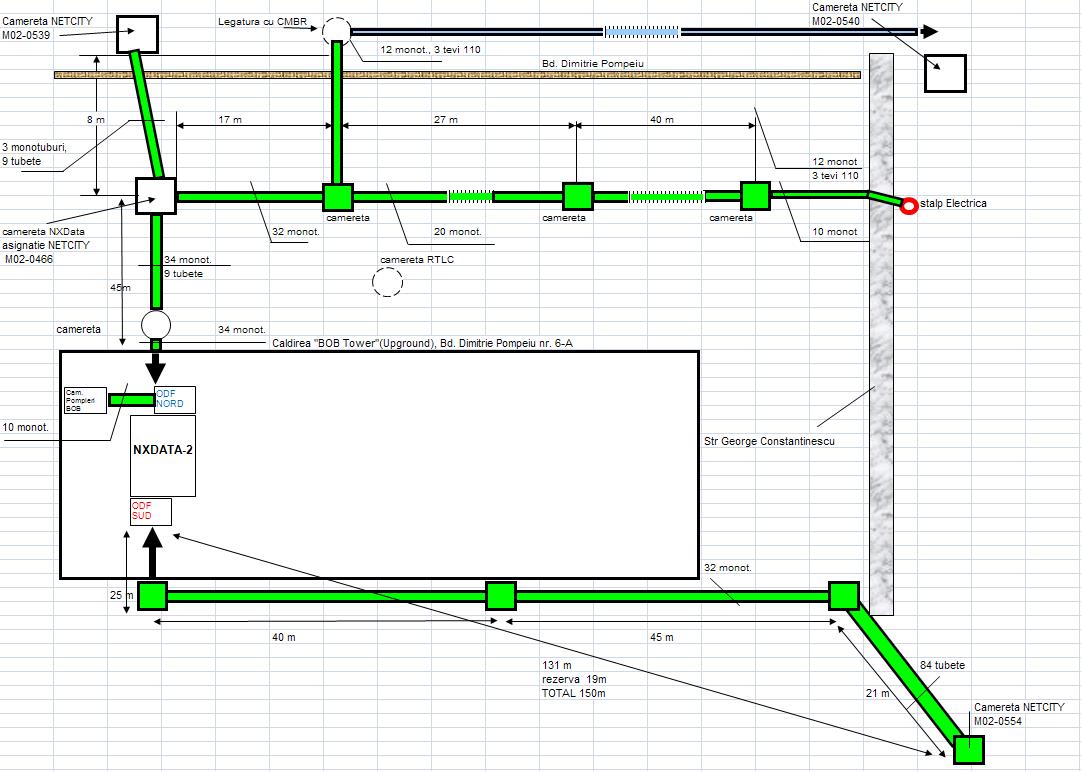Click the '84 tubete' label

[x=942, y=665]
